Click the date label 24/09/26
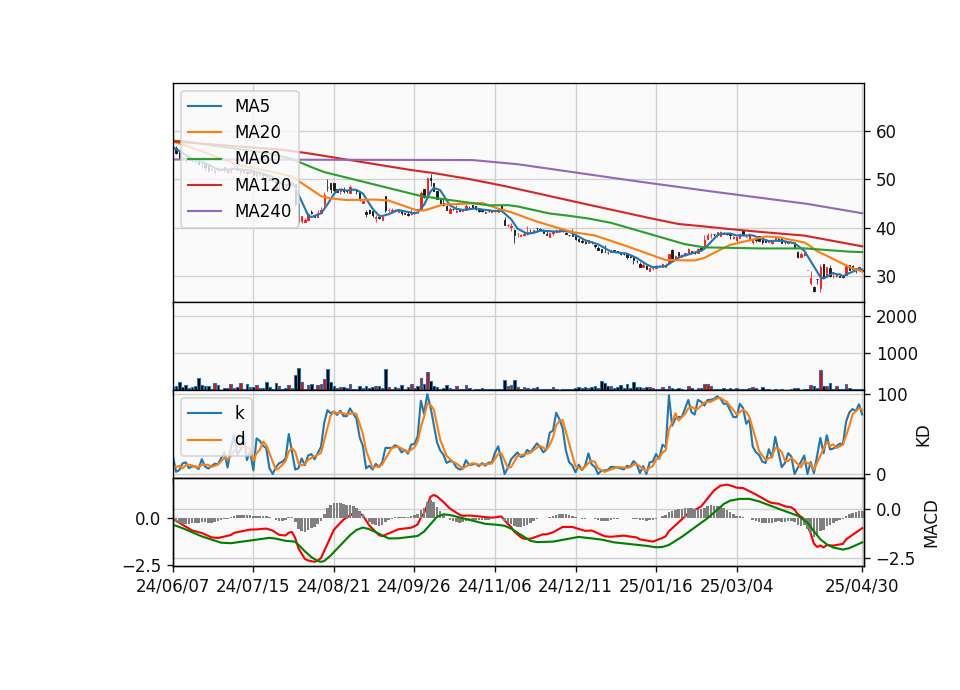 (414, 586)
